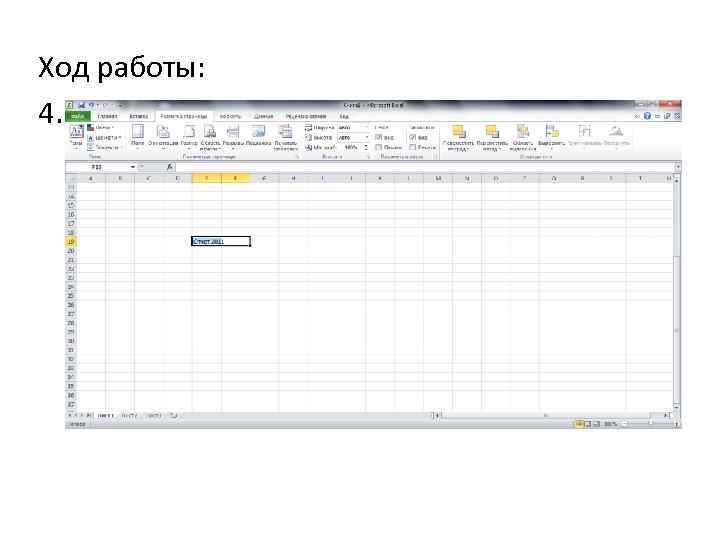Switch to the Insert (Вставка) tab

(x=139, y=116)
